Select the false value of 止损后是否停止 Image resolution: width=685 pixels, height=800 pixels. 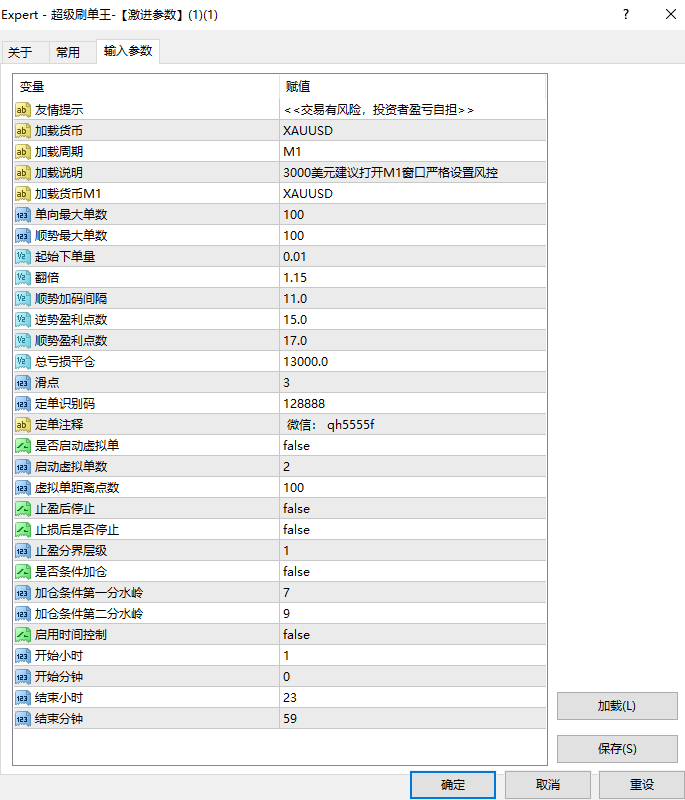(296, 530)
